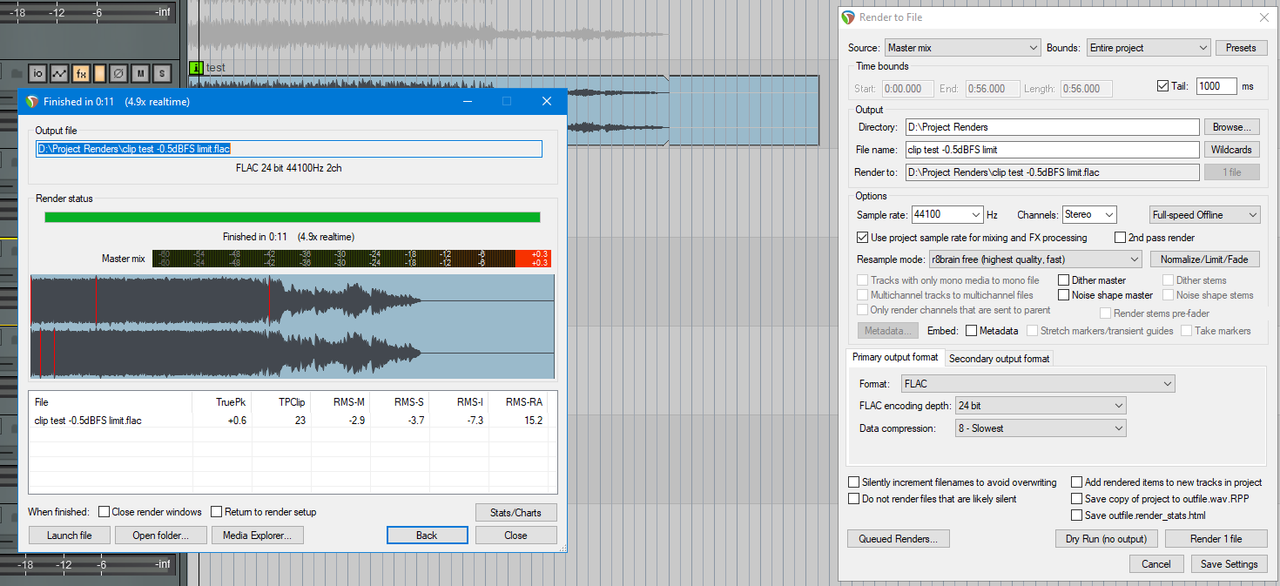Click the Normalize/Limit/Fade button
The image size is (1280, 586).
coord(1204,259)
